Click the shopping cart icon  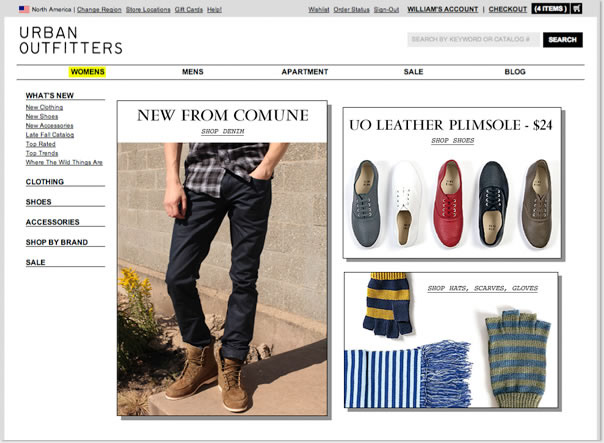coord(577,8)
